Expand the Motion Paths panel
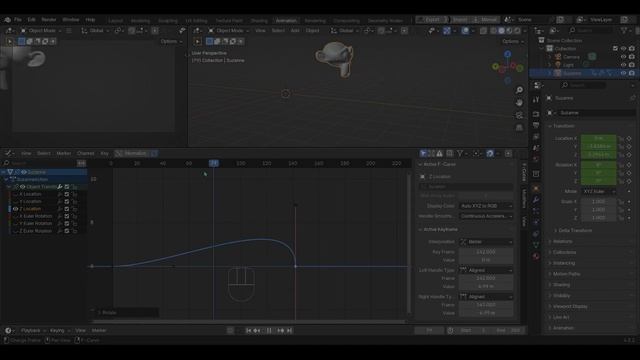Viewport: 640px width, 360px height. (x=566, y=274)
